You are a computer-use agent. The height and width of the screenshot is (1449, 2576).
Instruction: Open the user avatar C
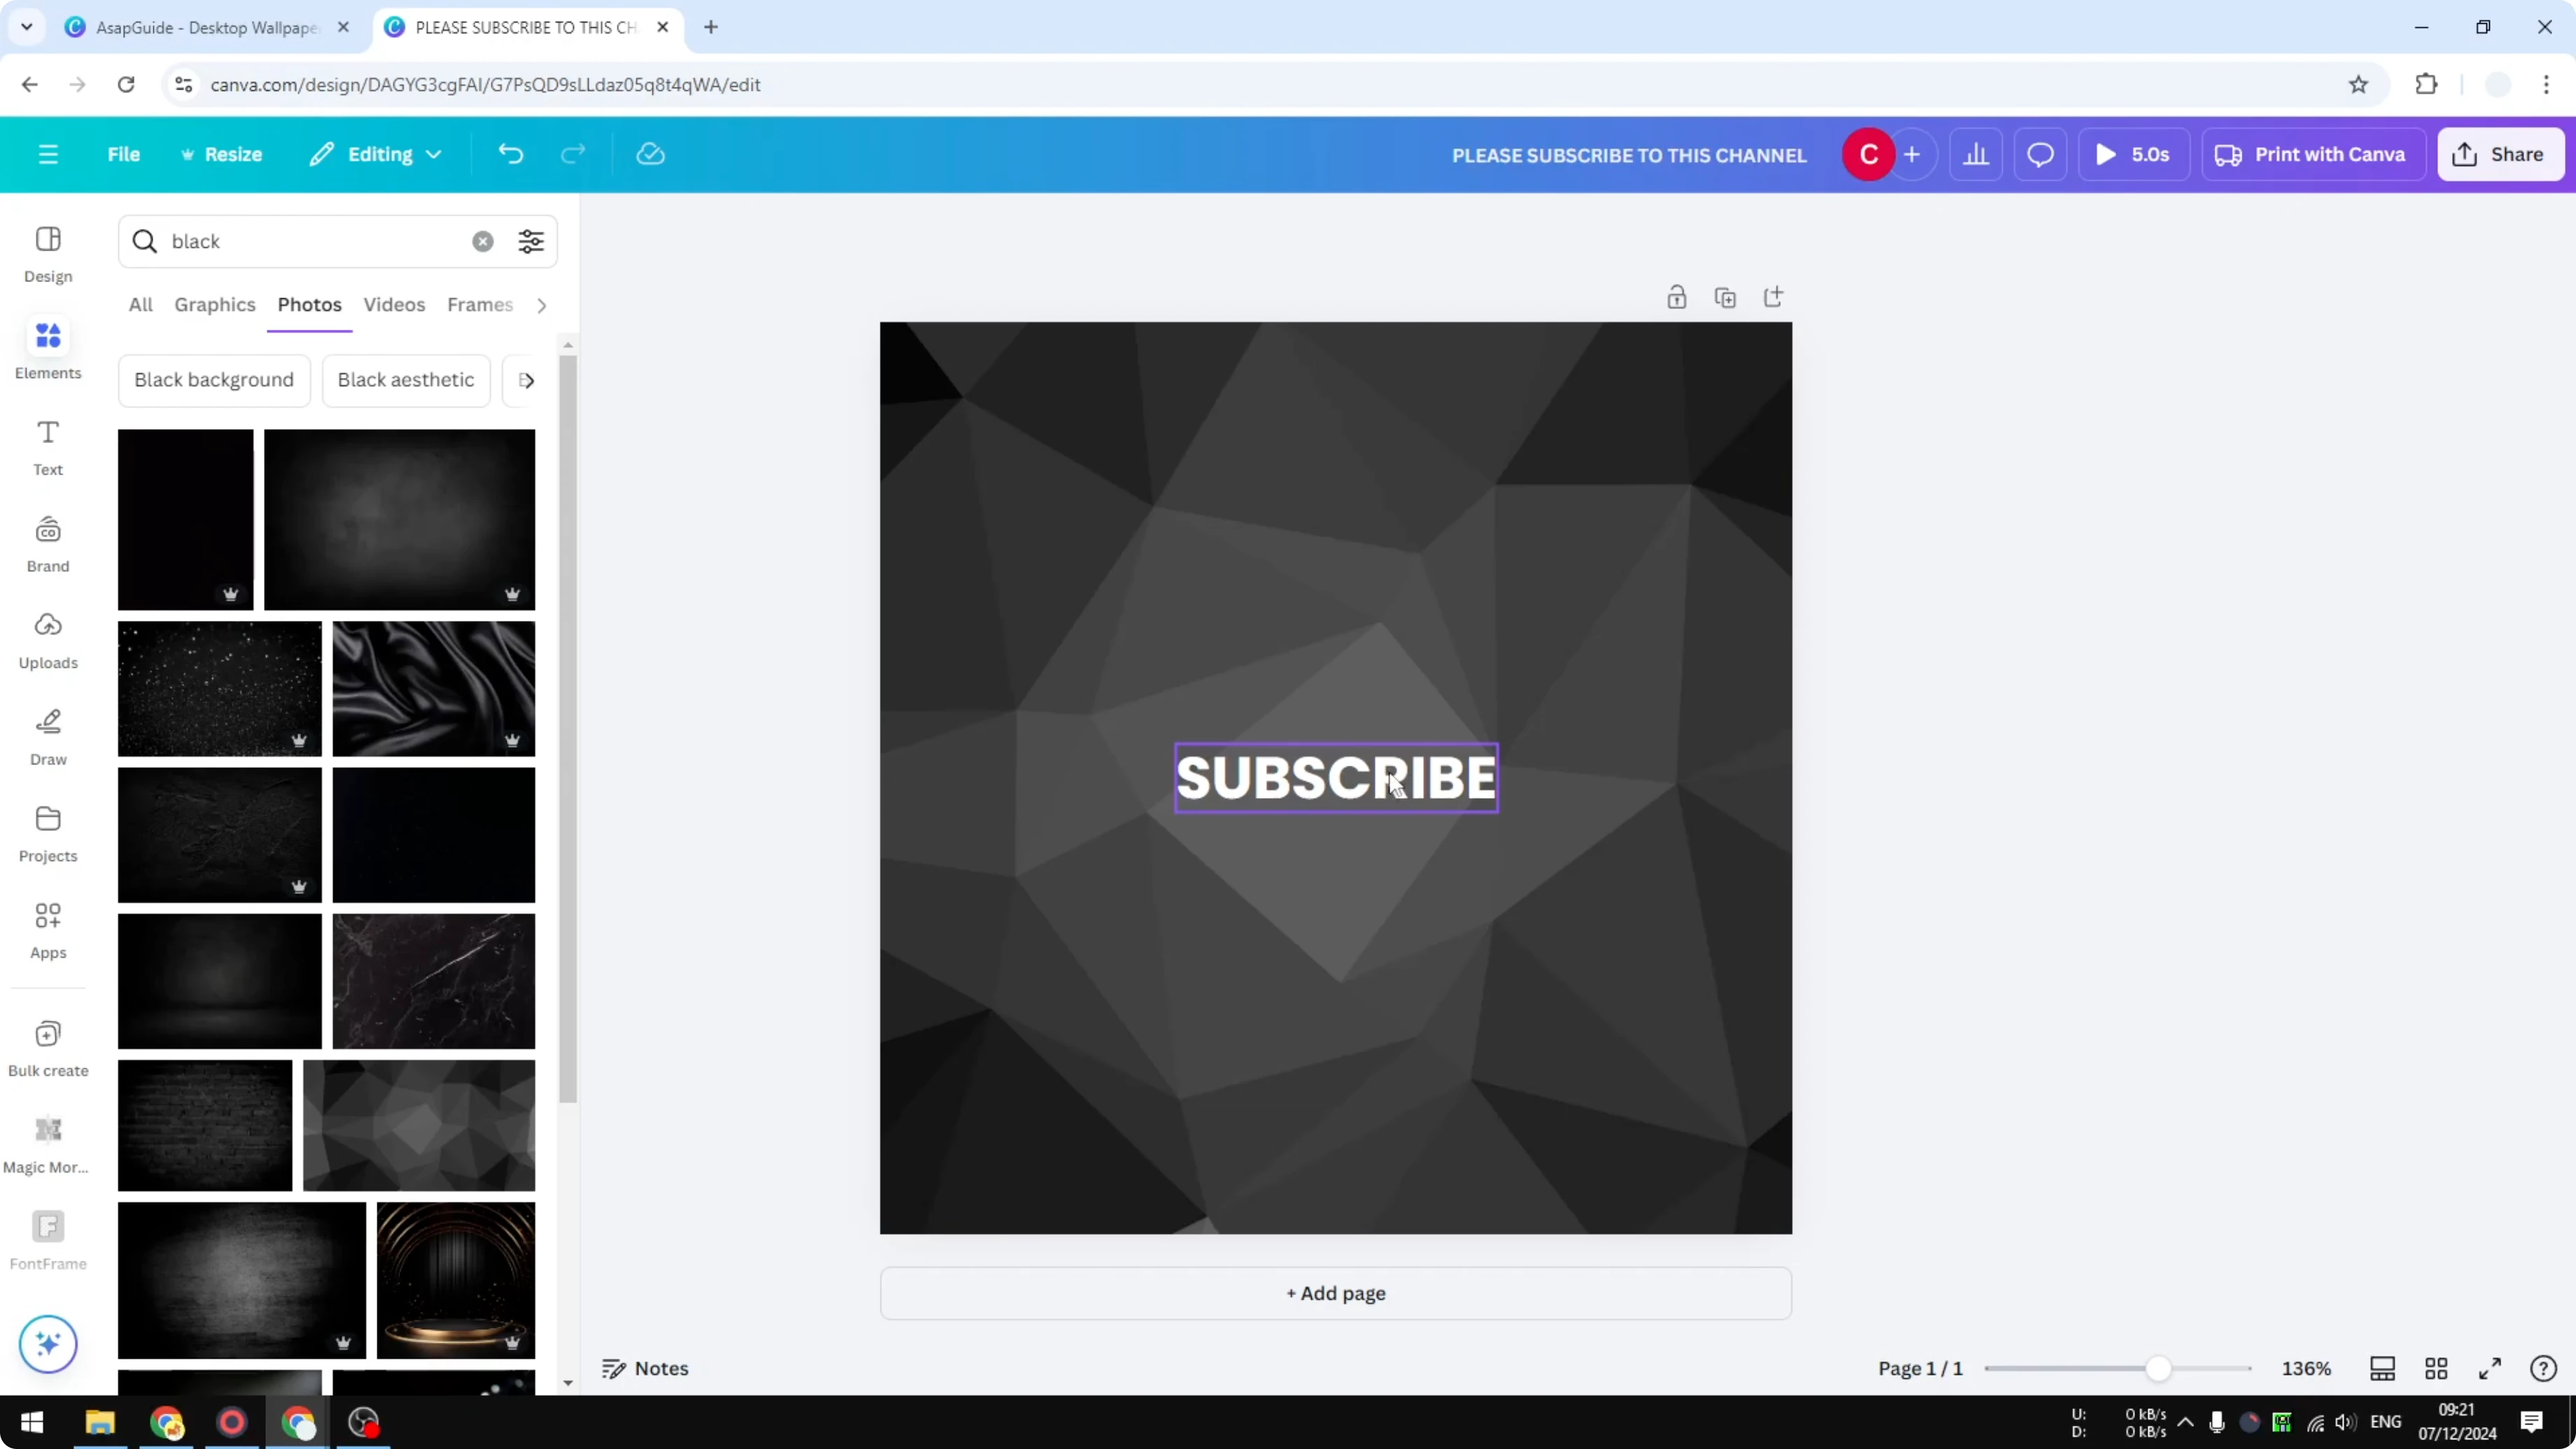click(x=1868, y=154)
